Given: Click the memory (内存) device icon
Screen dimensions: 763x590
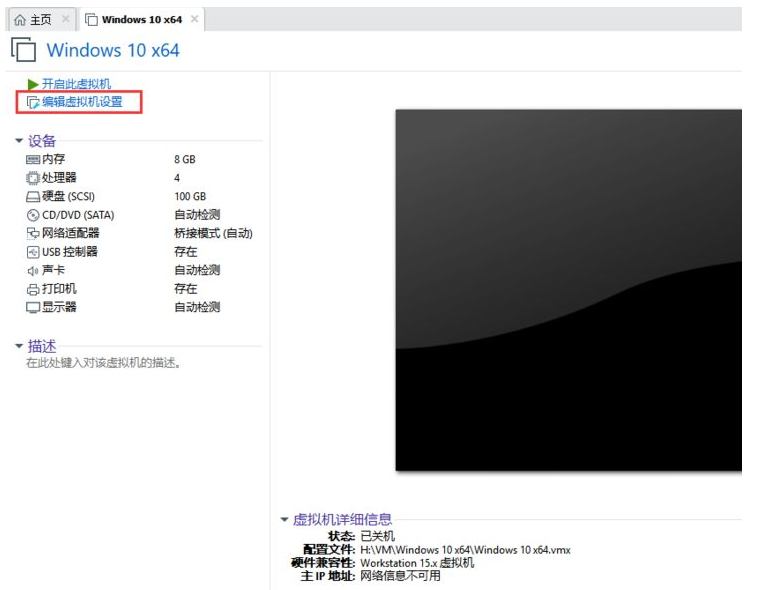Looking at the screenshot, I should coord(33,159).
